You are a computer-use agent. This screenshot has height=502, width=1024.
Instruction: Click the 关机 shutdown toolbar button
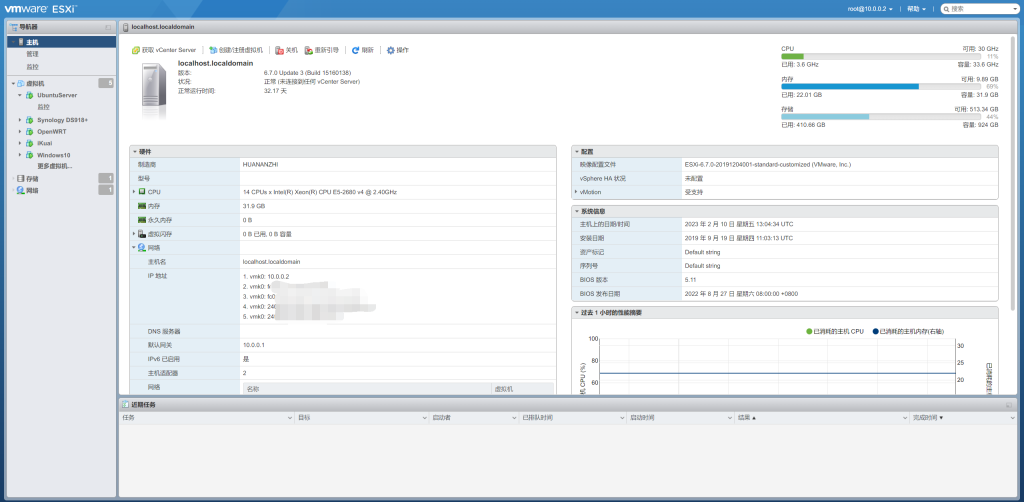286,50
